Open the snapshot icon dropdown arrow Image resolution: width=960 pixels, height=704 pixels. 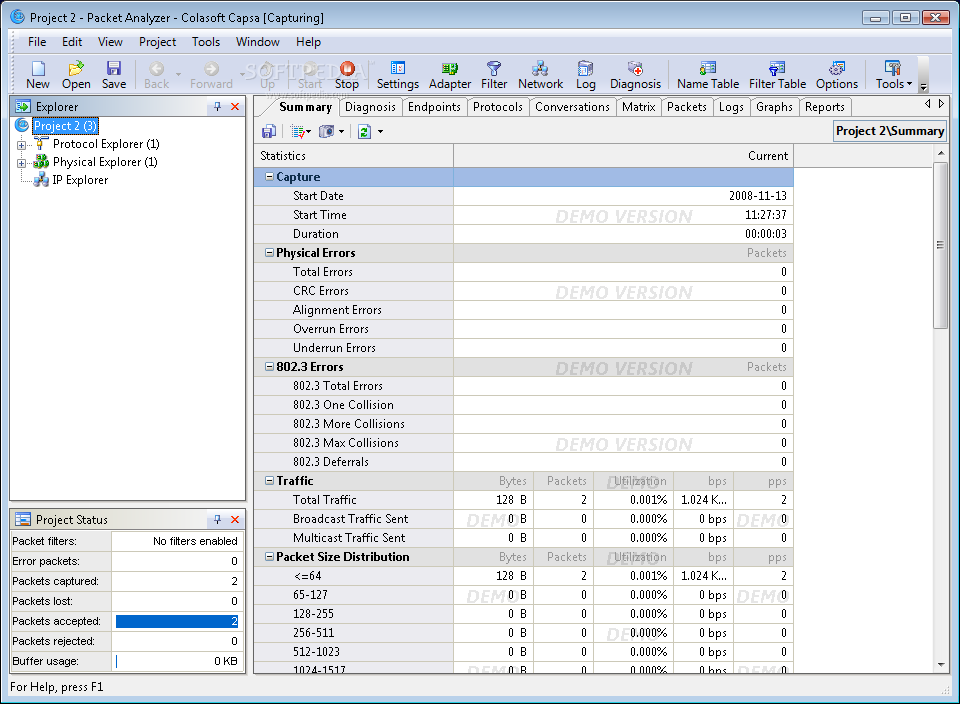pos(342,132)
